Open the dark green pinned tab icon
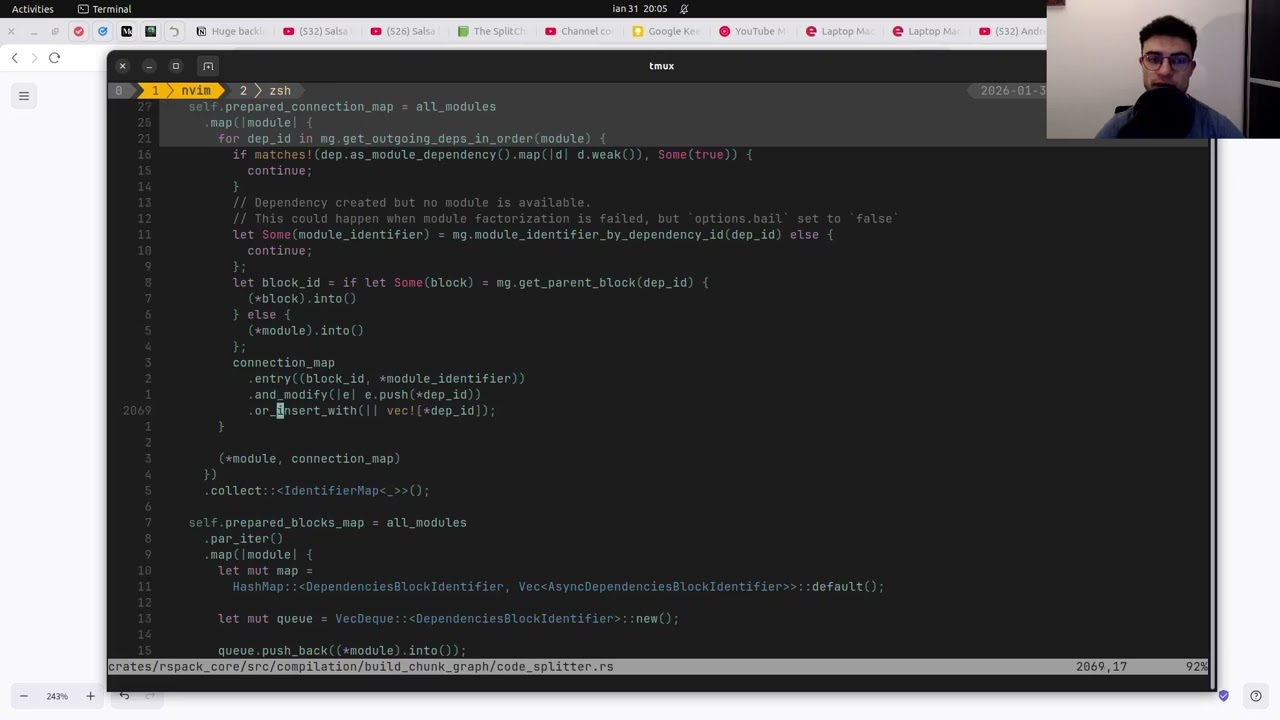This screenshot has height=720, width=1280. tap(151, 31)
